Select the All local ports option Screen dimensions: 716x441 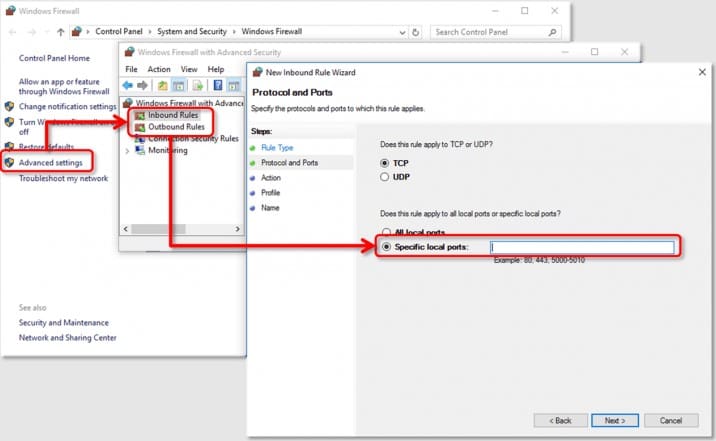coord(386,232)
